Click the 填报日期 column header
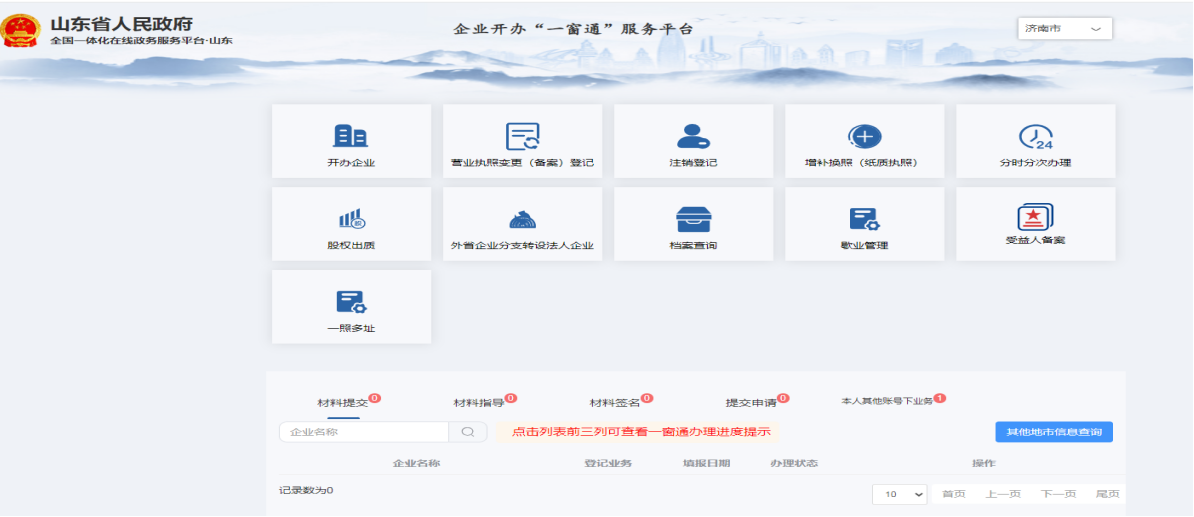 tap(707, 464)
